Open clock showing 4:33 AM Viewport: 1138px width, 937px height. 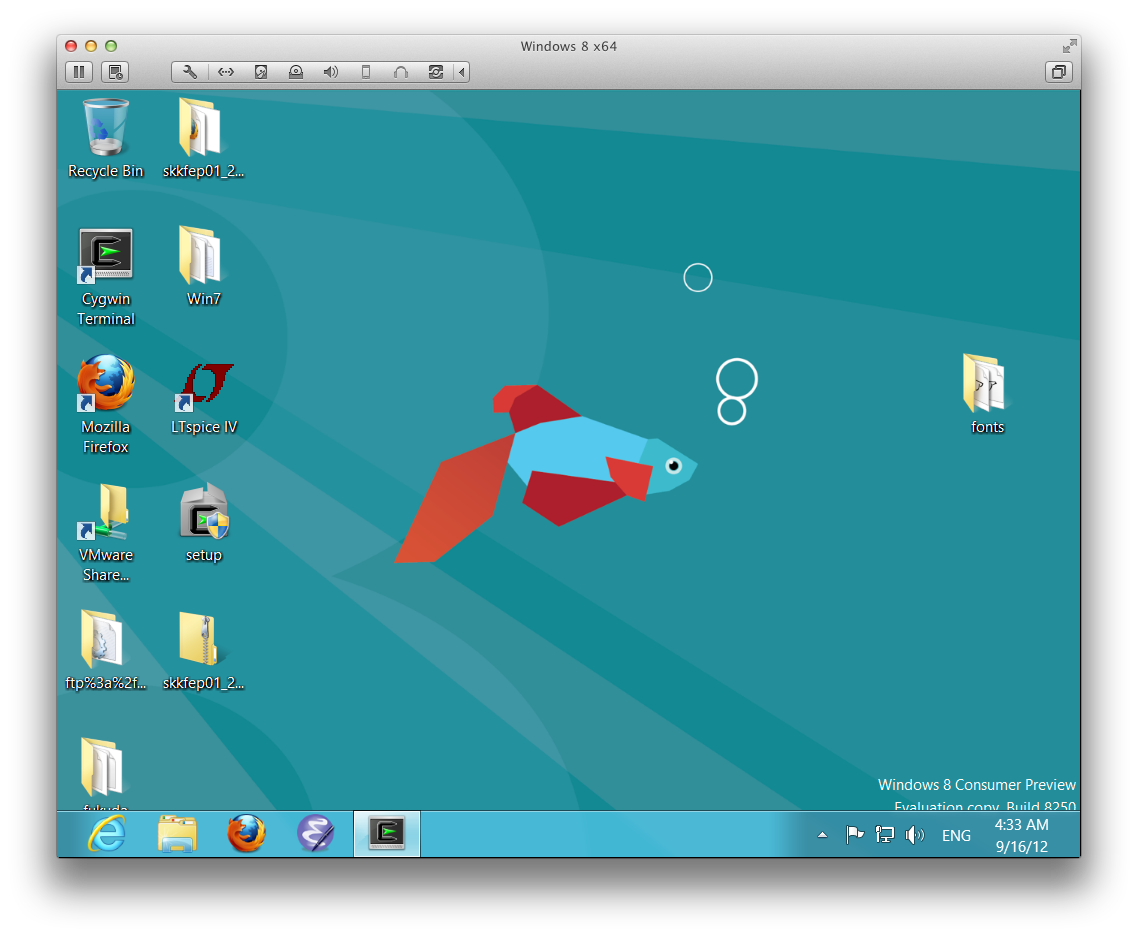(1021, 835)
